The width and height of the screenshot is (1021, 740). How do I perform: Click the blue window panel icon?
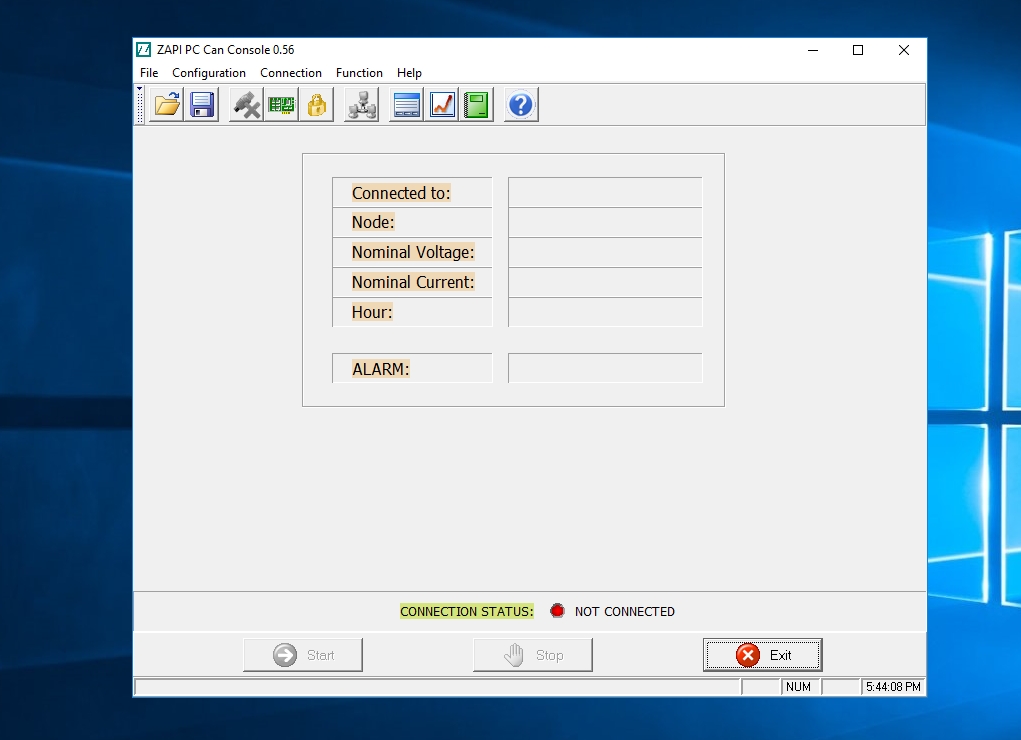406,105
